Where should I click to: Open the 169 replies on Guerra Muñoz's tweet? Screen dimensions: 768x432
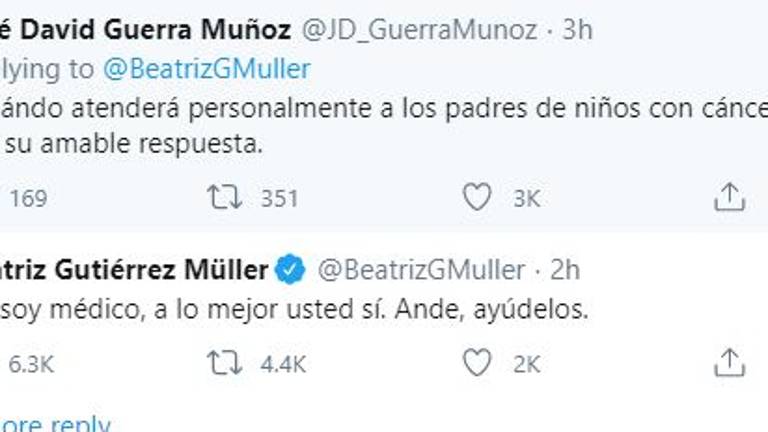(x=28, y=199)
